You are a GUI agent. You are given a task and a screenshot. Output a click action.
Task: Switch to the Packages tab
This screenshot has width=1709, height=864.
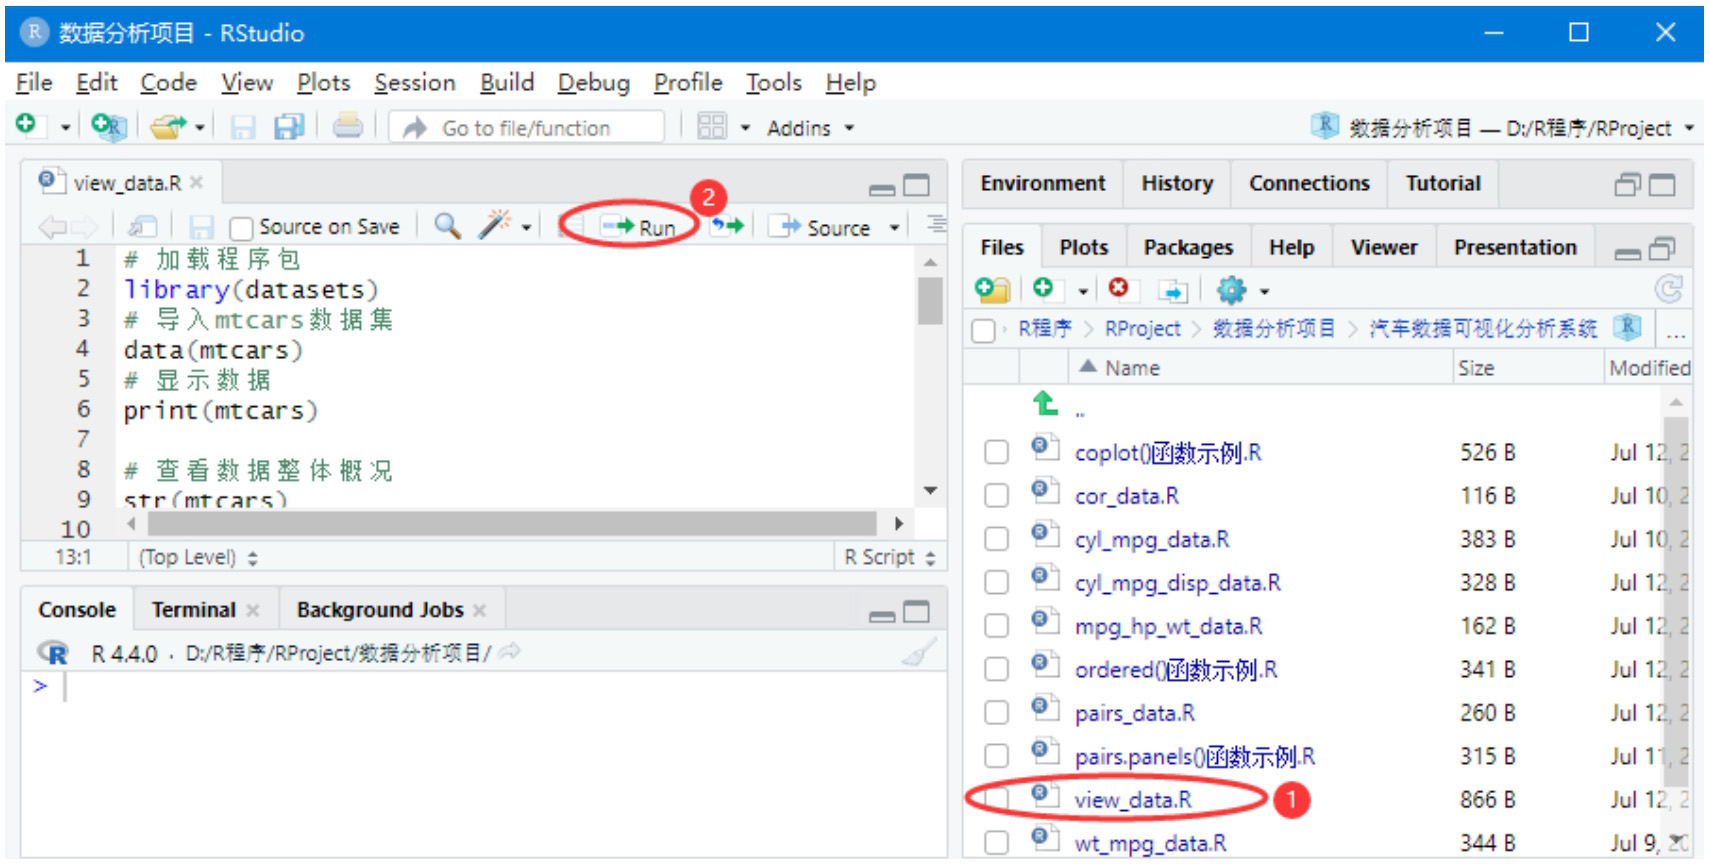(x=1187, y=247)
